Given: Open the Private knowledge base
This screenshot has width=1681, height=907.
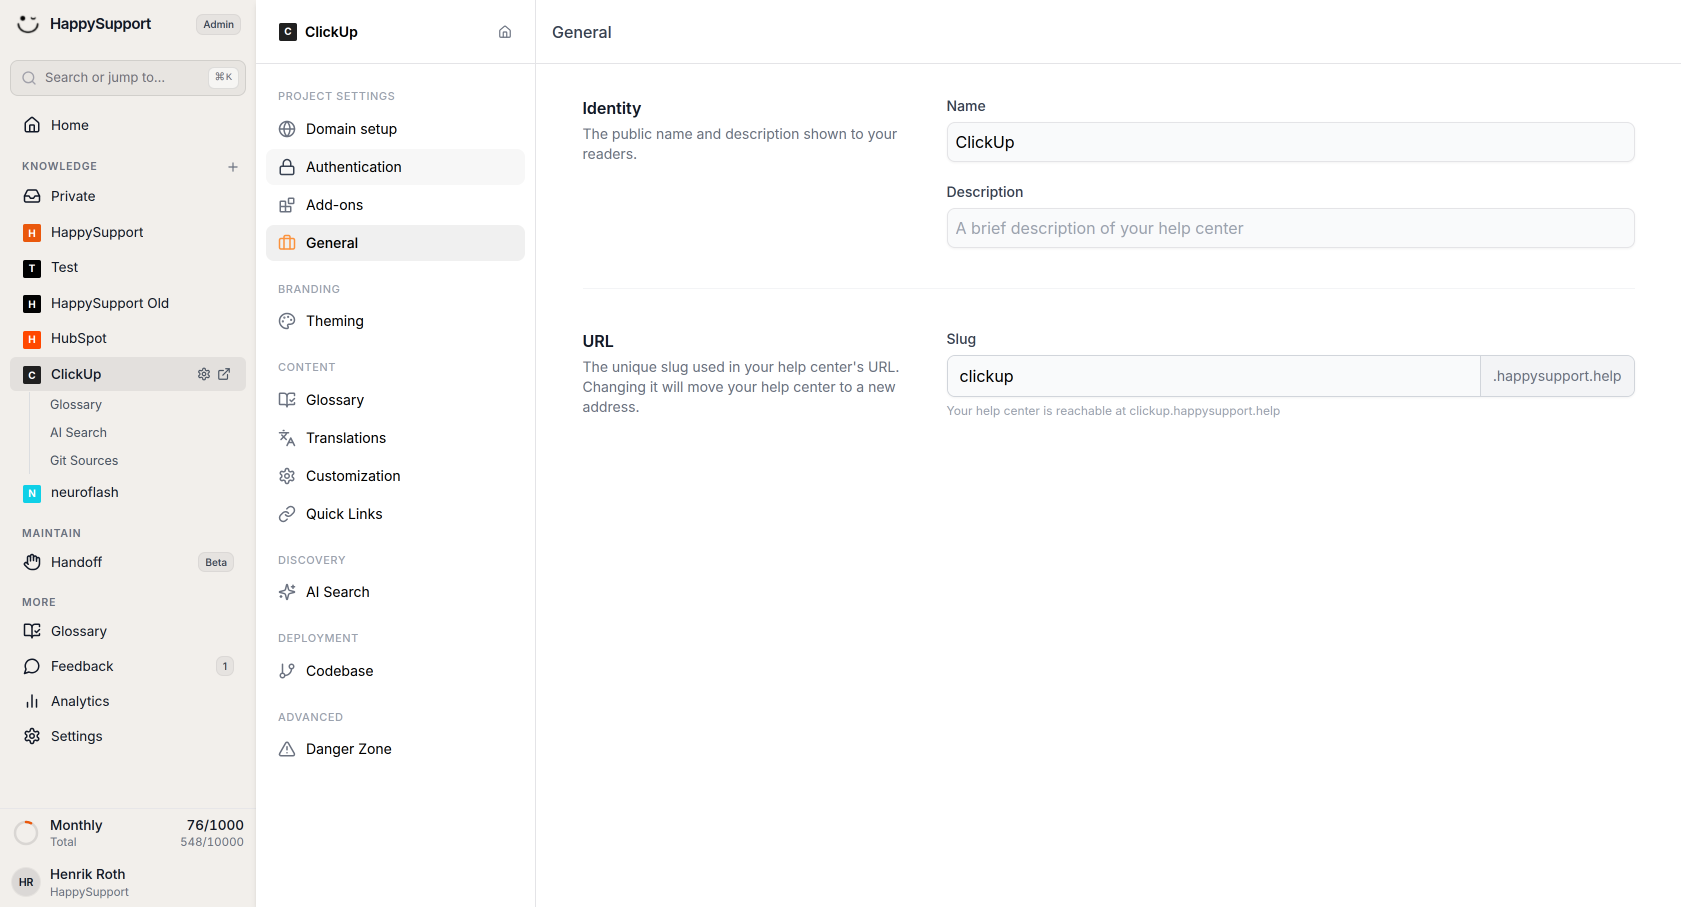Looking at the screenshot, I should click(128, 196).
